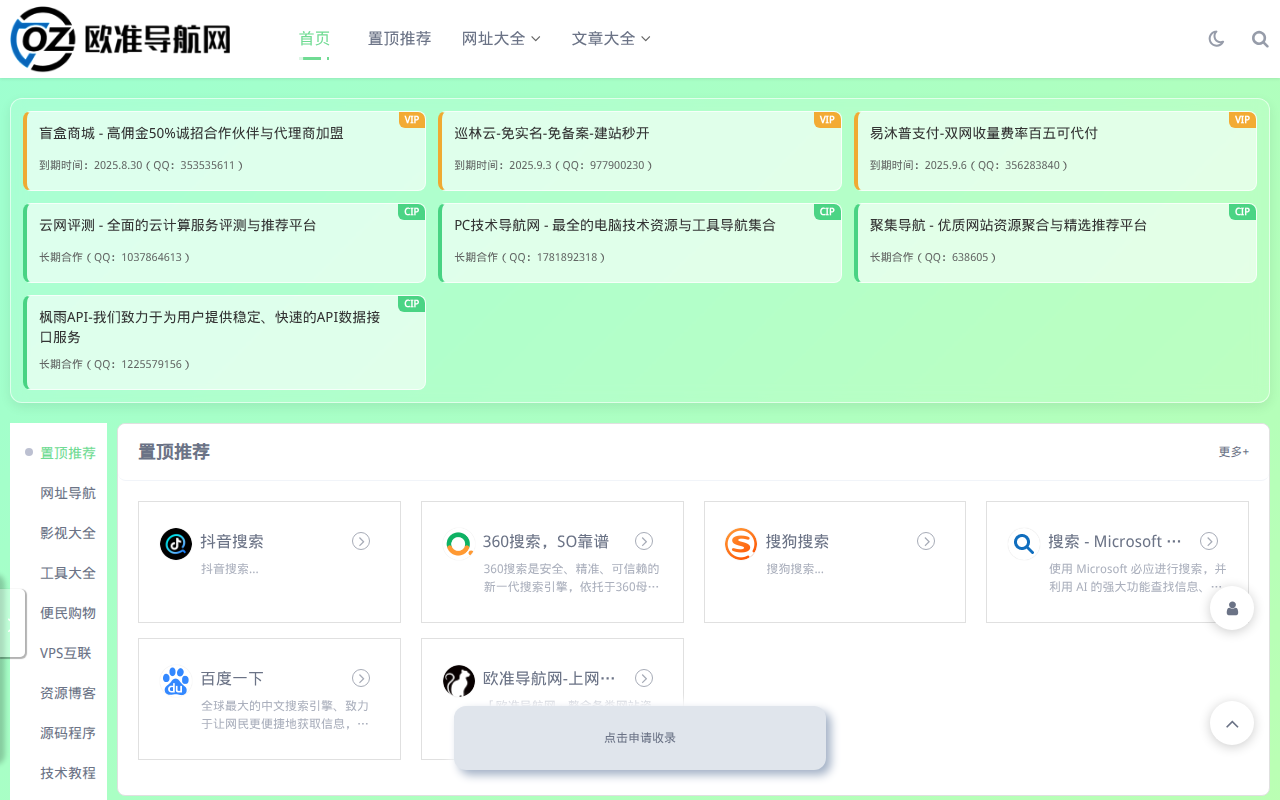1280x800 pixels.
Task: Click the 百度一下 card description text
Action: pyautogui.click(x=285, y=715)
